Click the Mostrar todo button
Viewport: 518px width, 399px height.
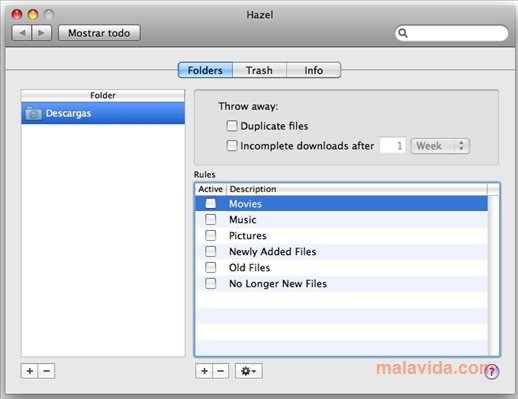99,33
